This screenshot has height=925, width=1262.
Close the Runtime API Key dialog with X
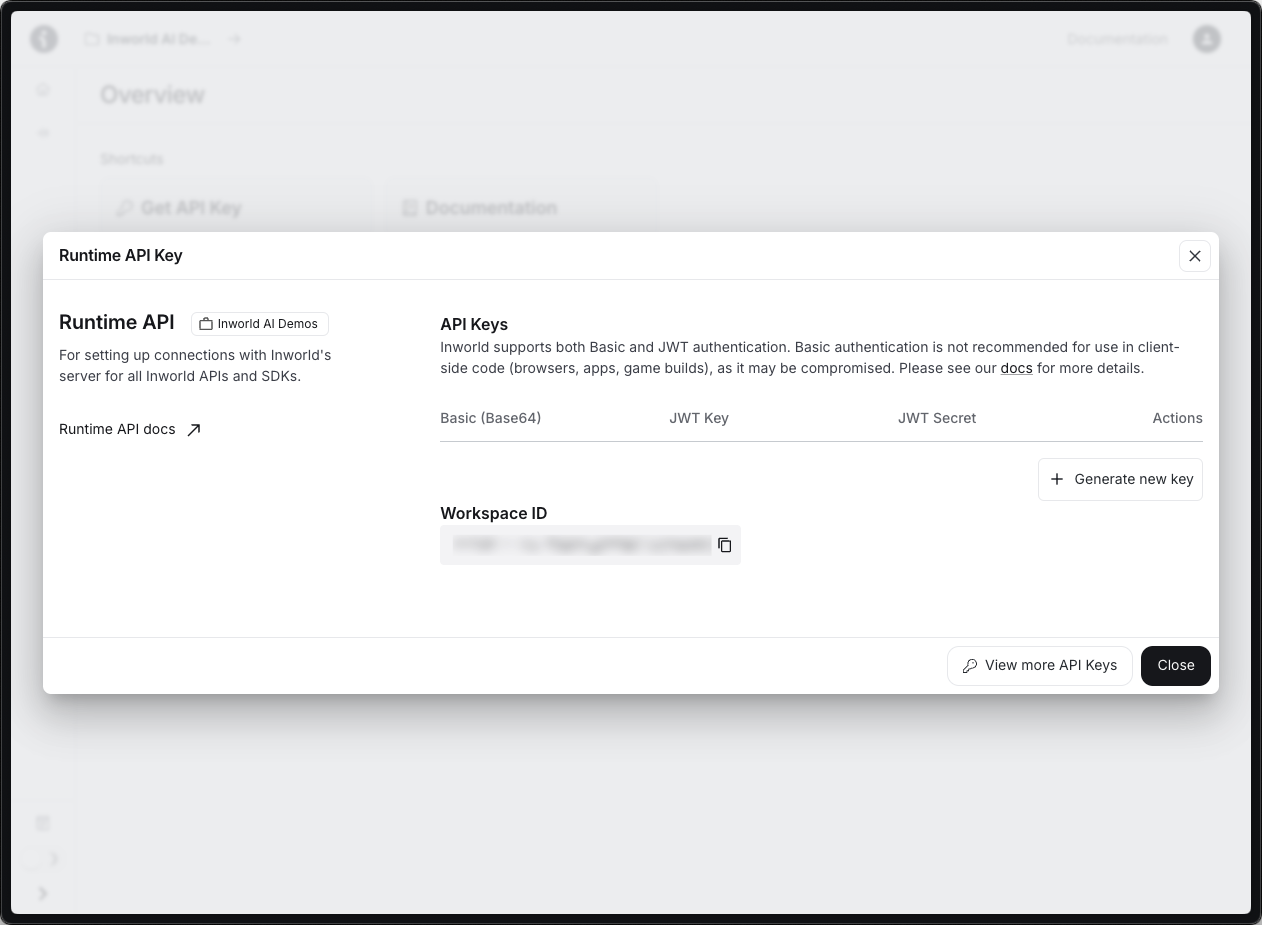(x=1194, y=256)
